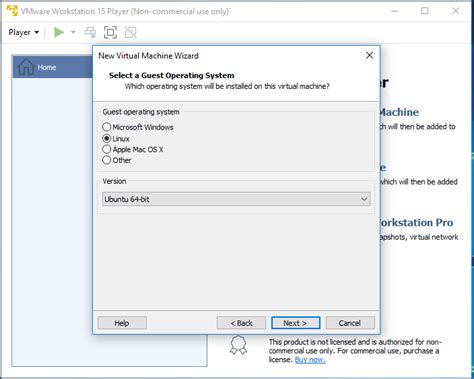The width and height of the screenshot is (474, 379).
Task: Open the power options arrow beside play
Action: click(x=73, y=32)
